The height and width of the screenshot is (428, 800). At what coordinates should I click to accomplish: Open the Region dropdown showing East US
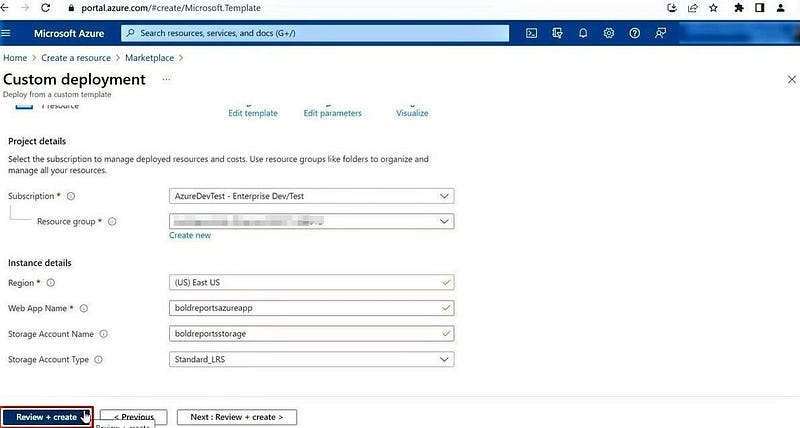[x=311, y=283]
